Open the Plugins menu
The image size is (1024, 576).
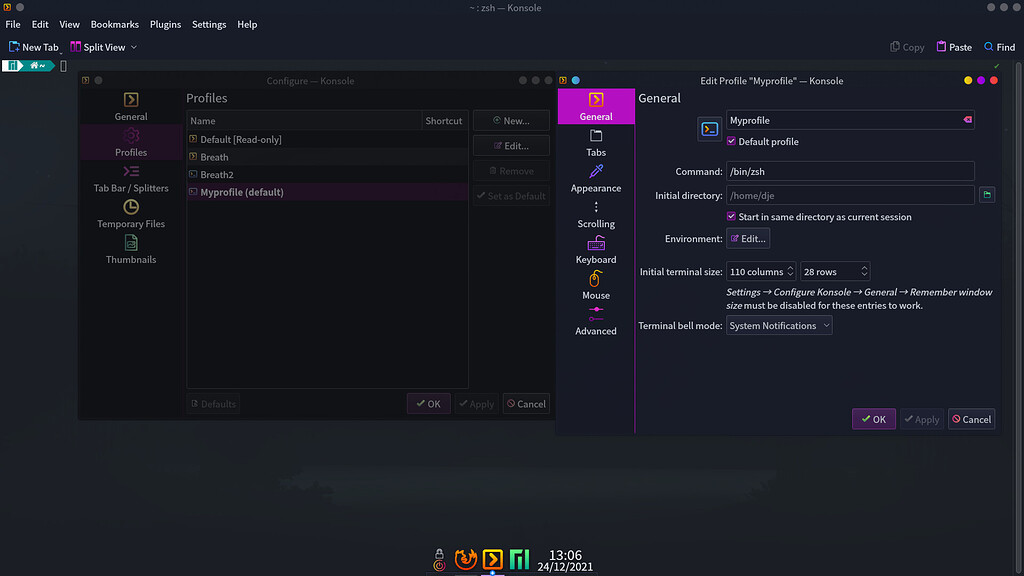click(164, 24)
